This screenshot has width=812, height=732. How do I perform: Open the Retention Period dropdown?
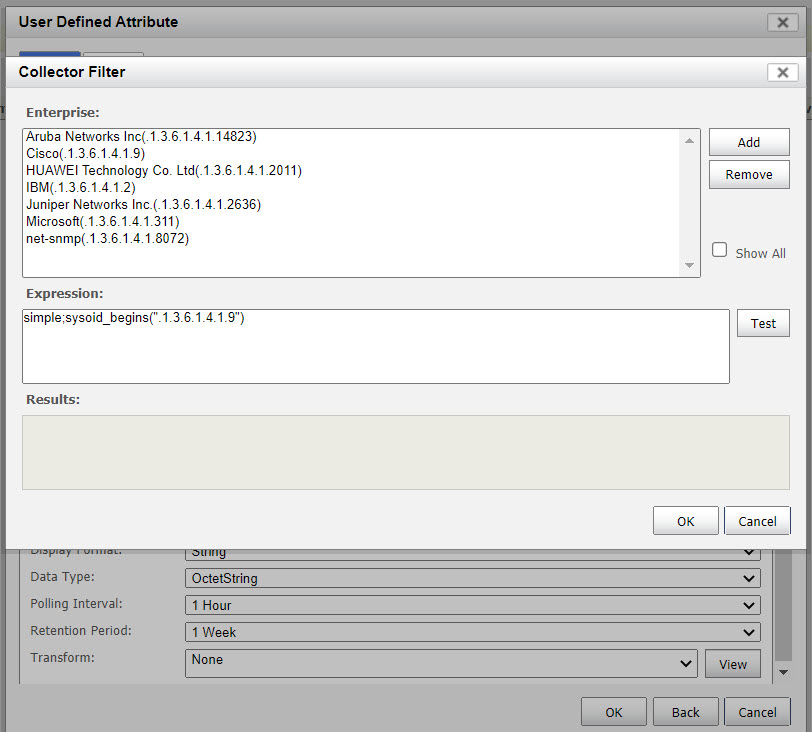[x=473, y=632]
